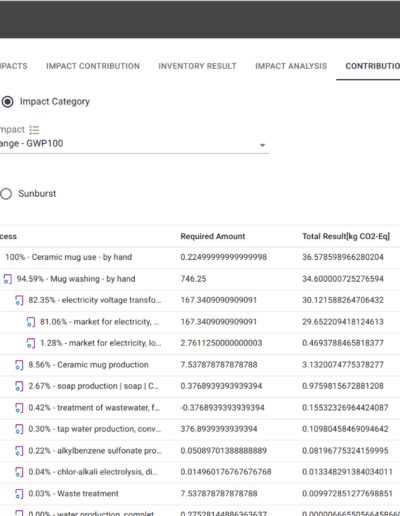Select the 94.59% - Mug washing - by hand row
Screen dimensions: 400x516
(x=200, y=279)
